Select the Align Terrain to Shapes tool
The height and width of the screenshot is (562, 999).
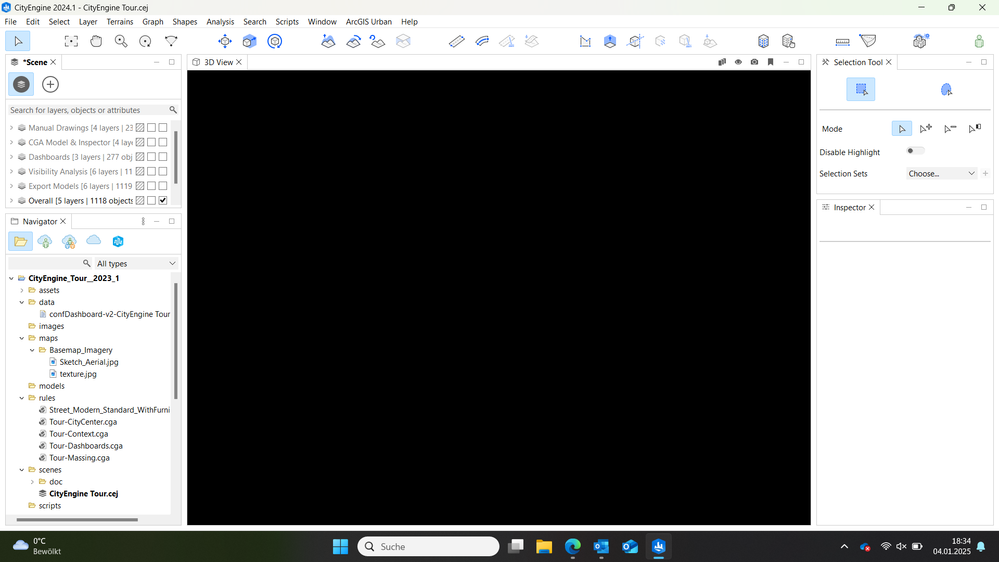click(x=353, y=41)
